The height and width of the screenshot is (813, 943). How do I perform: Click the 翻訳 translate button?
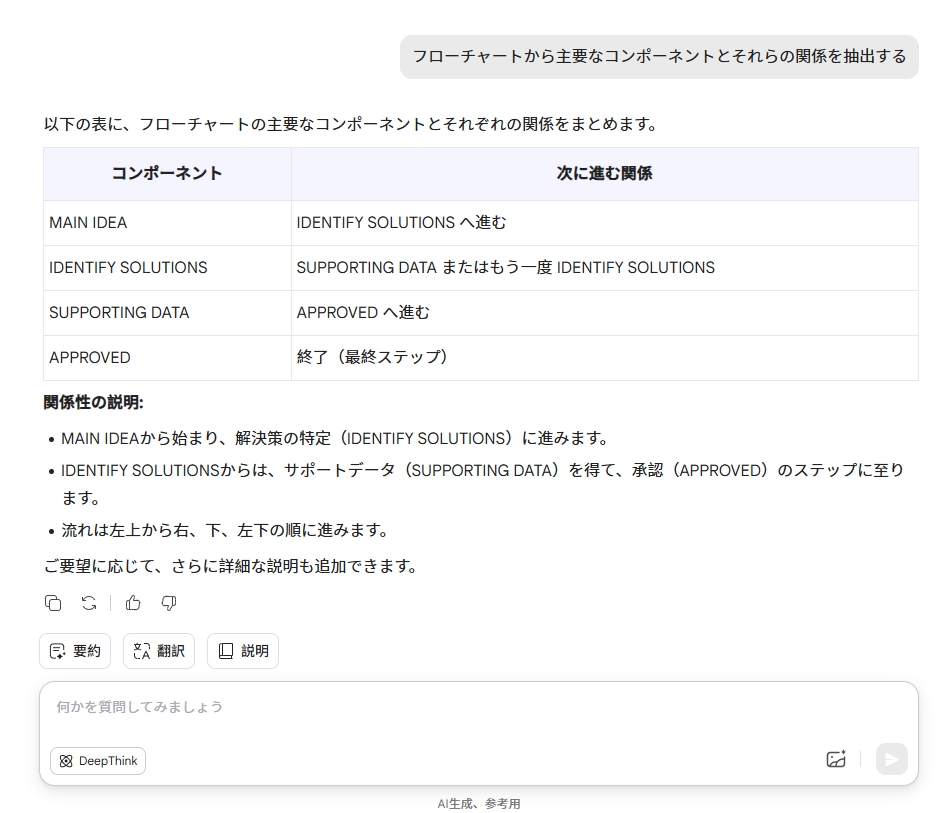pos(159,651)
